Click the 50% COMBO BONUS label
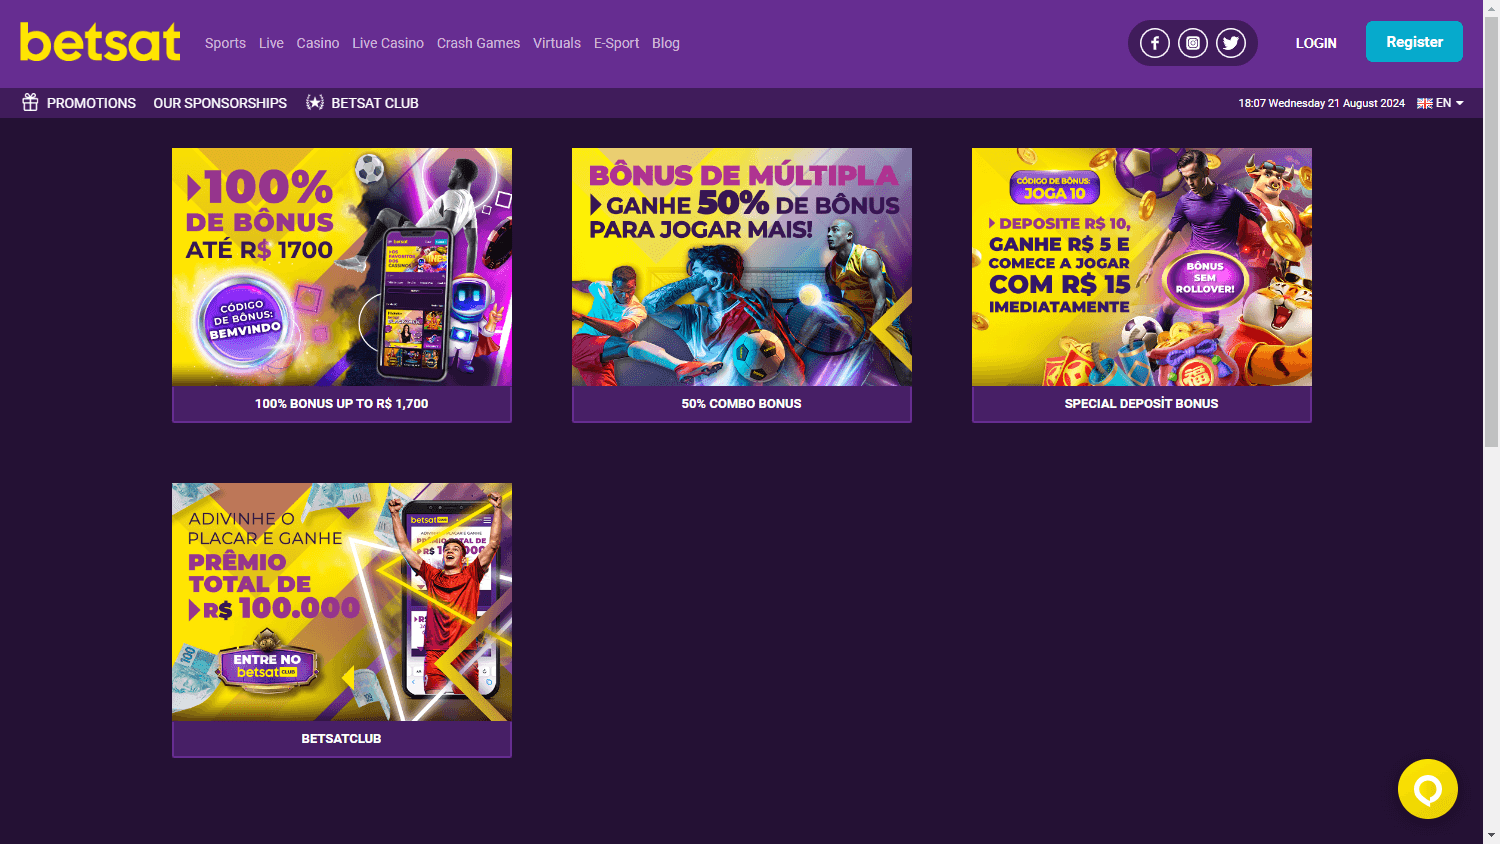1500x844 pixels. [x=742, y=404]
